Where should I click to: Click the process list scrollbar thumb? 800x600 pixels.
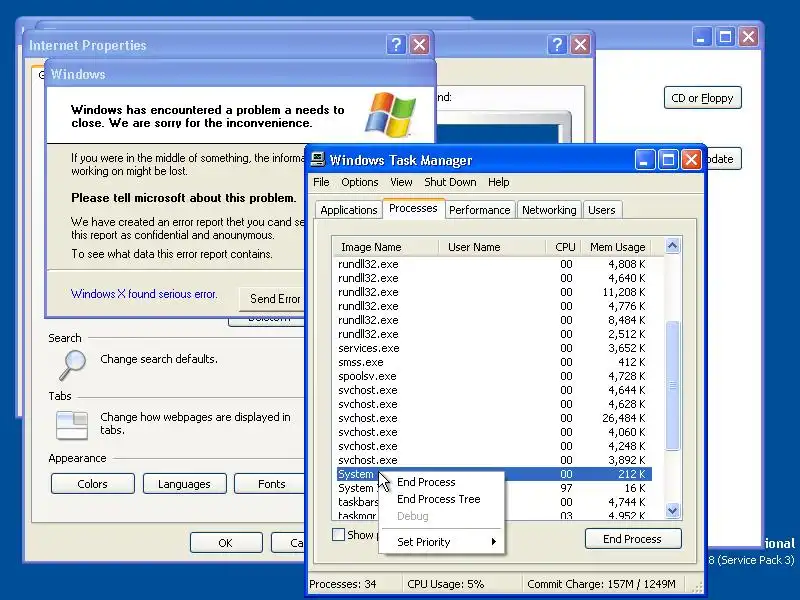point(672,386)
